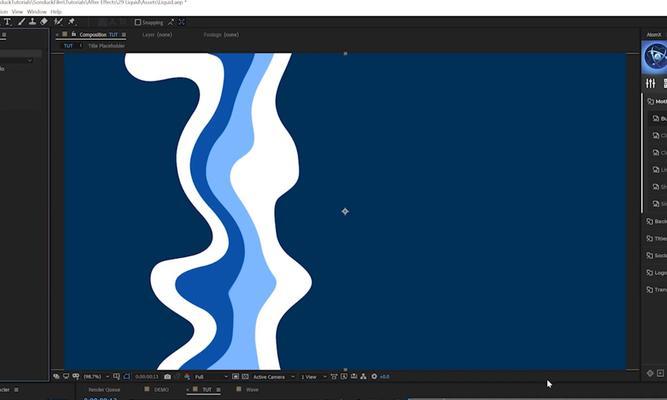Open the AtomX sliders settings icon
This screenshot has width=667, height=400.
[650, 83]
